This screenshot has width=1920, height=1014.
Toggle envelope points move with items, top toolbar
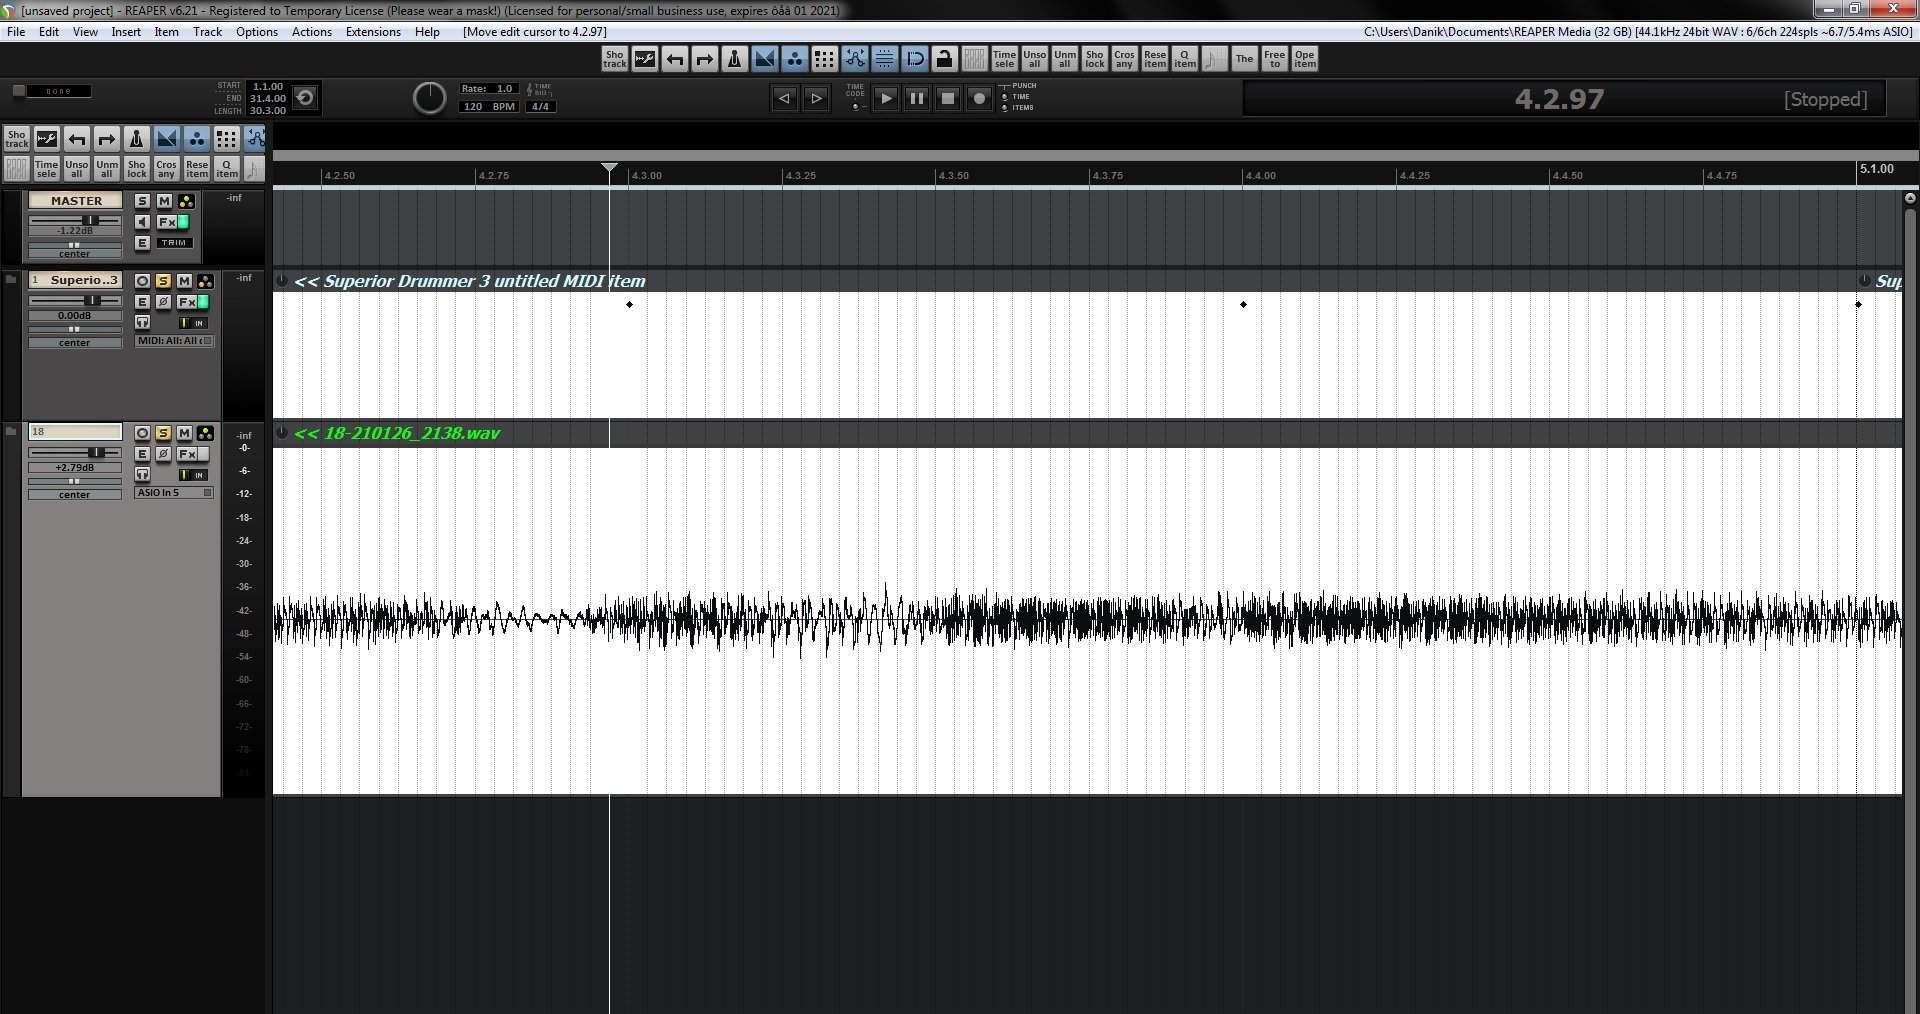click(x=855, y=59)
